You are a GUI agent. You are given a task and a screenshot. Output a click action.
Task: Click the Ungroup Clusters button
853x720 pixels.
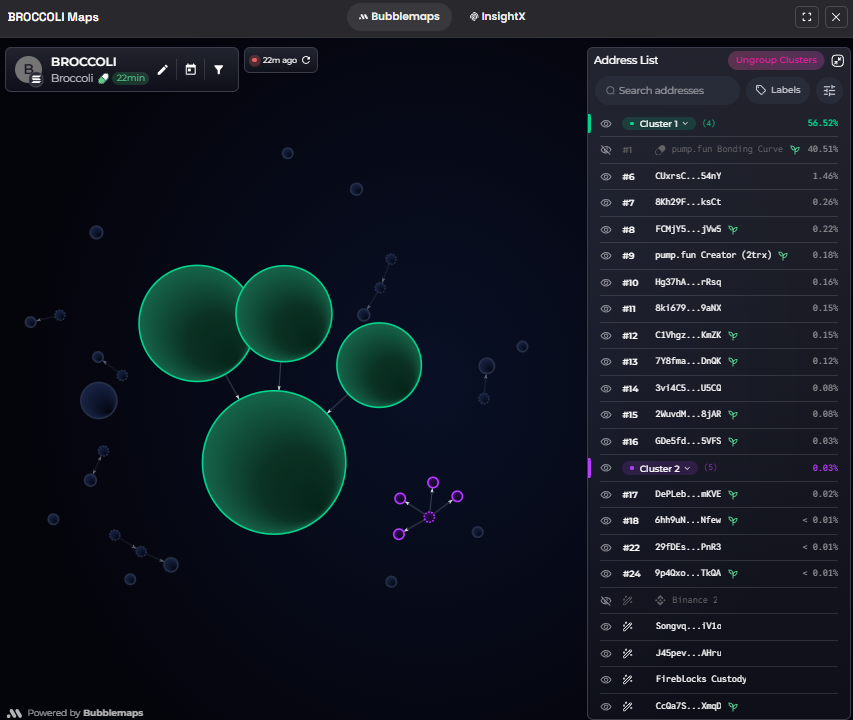point(776,60)
